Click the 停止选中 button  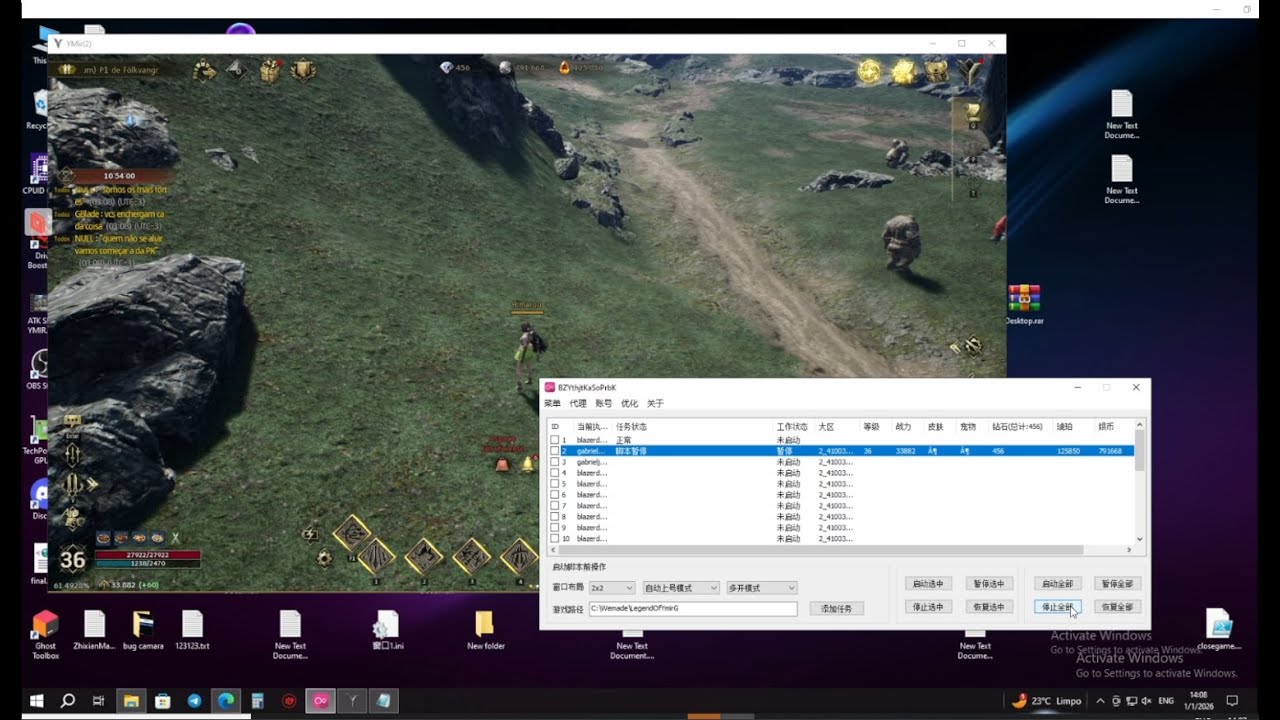click(x=928, y=607)
